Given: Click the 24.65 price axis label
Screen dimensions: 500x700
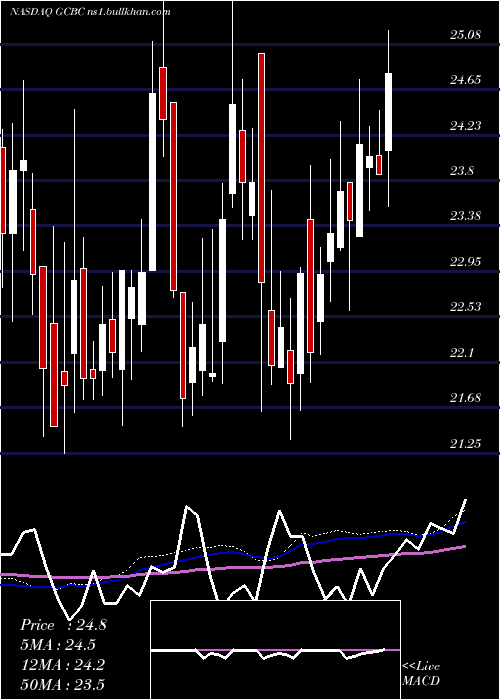Looking at the screenshot, I should coord(466,80).
